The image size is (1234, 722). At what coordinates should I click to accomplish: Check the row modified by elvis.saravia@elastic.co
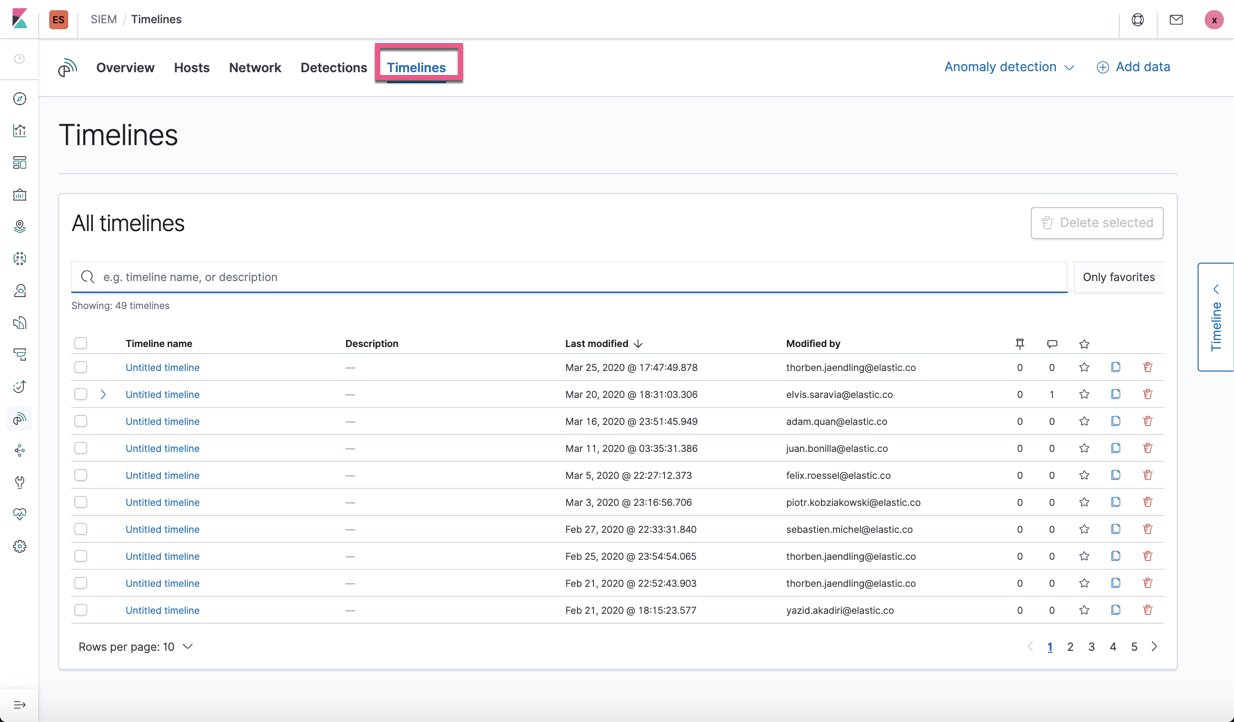[81, 394]
